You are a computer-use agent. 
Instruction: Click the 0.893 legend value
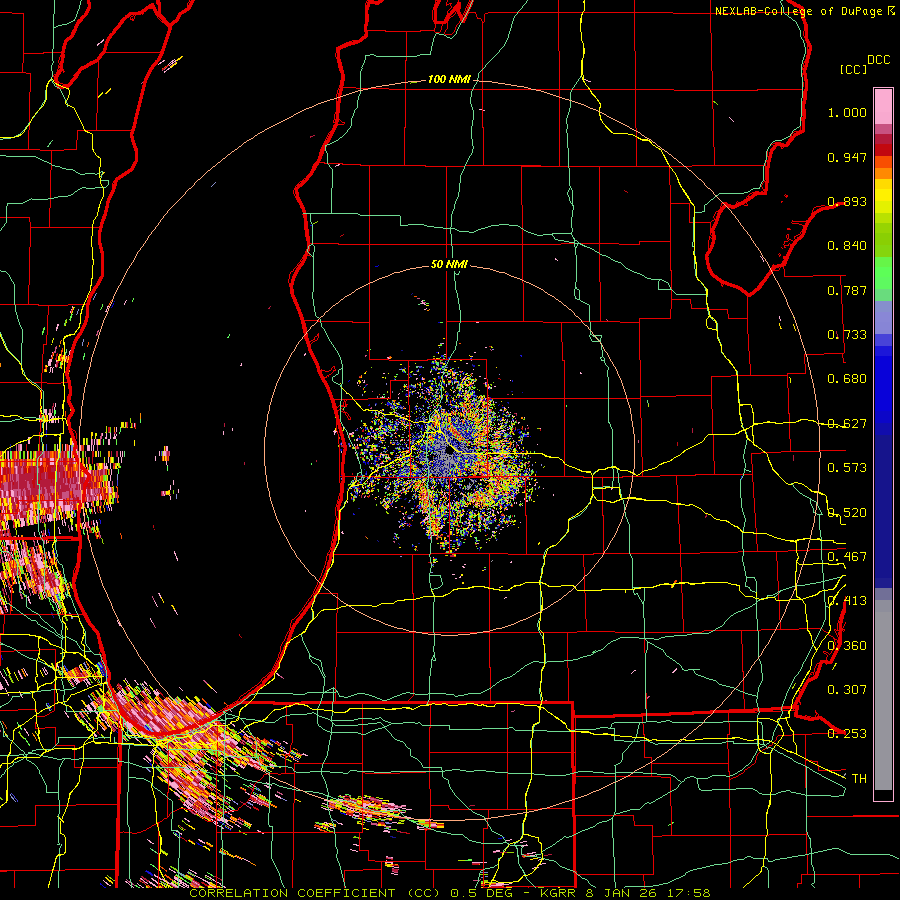(847, 201)
